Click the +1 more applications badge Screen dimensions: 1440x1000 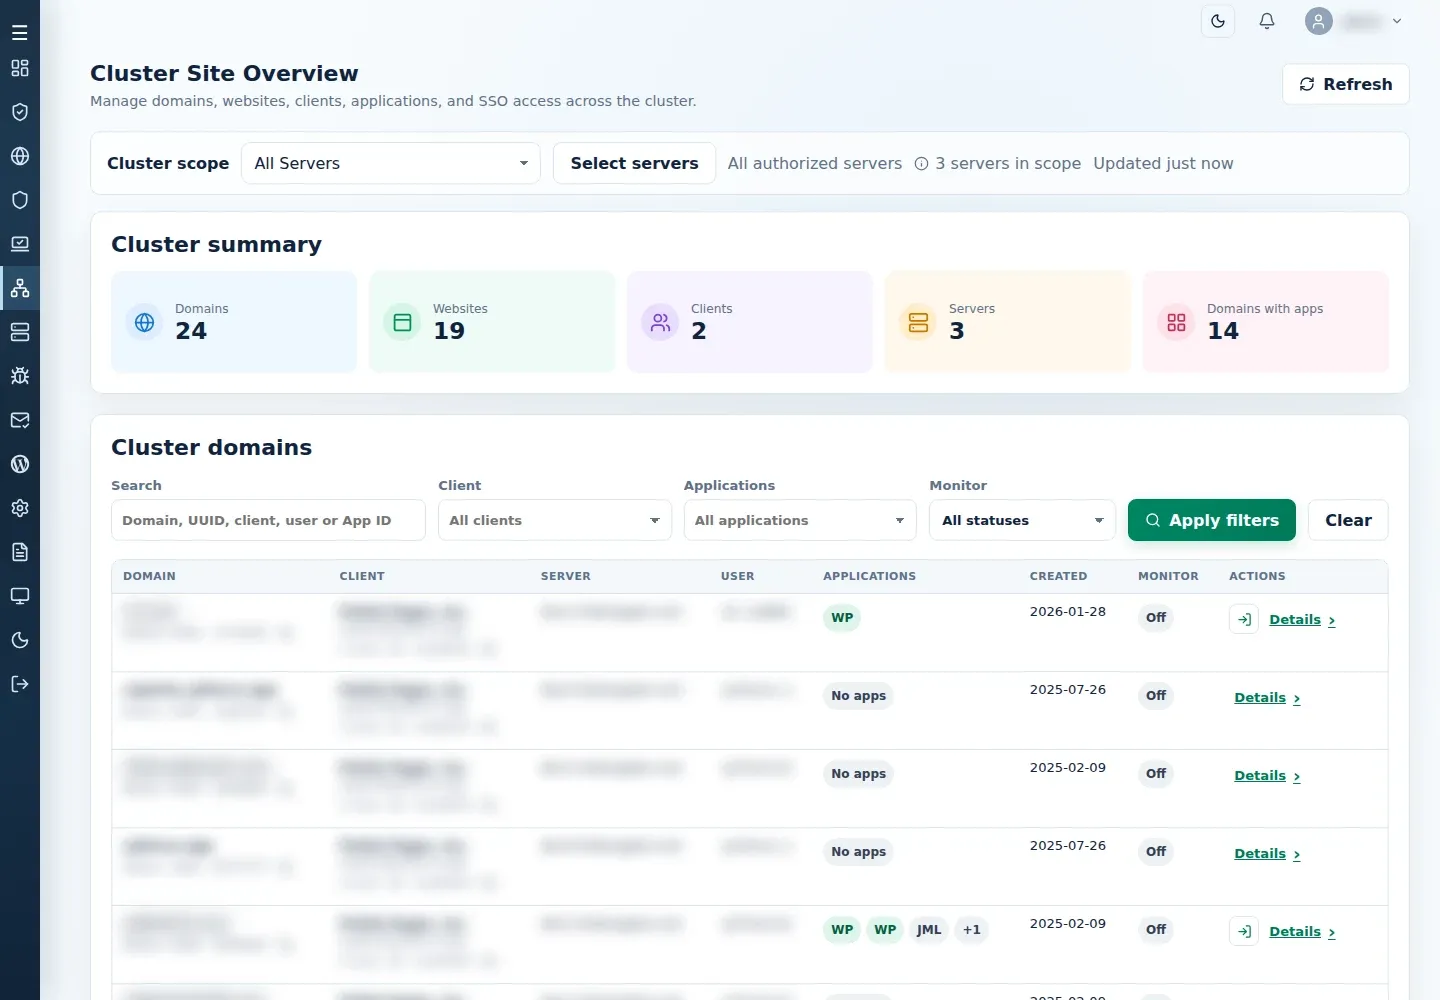coord(972,930)
